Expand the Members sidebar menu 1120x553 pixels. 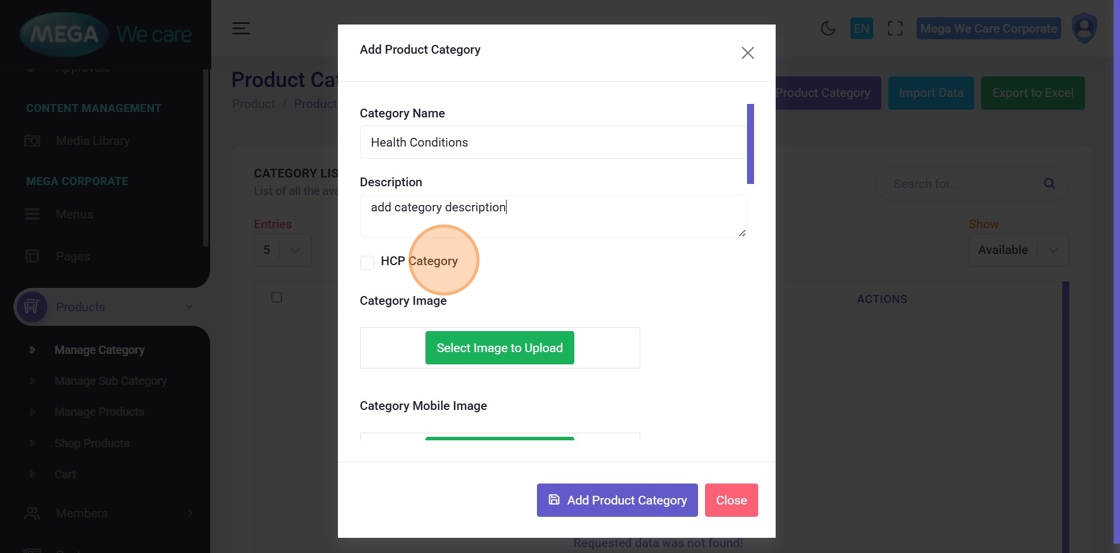110,513
